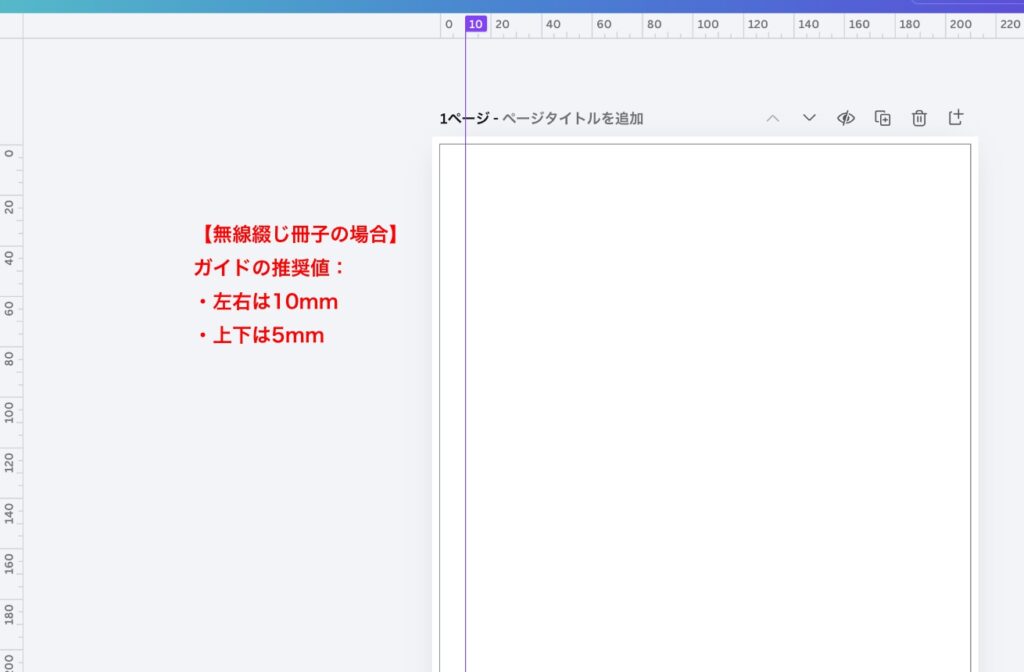Move page 1 down with the down chevron
1024x672 pixels.
(x=809, y=117)
